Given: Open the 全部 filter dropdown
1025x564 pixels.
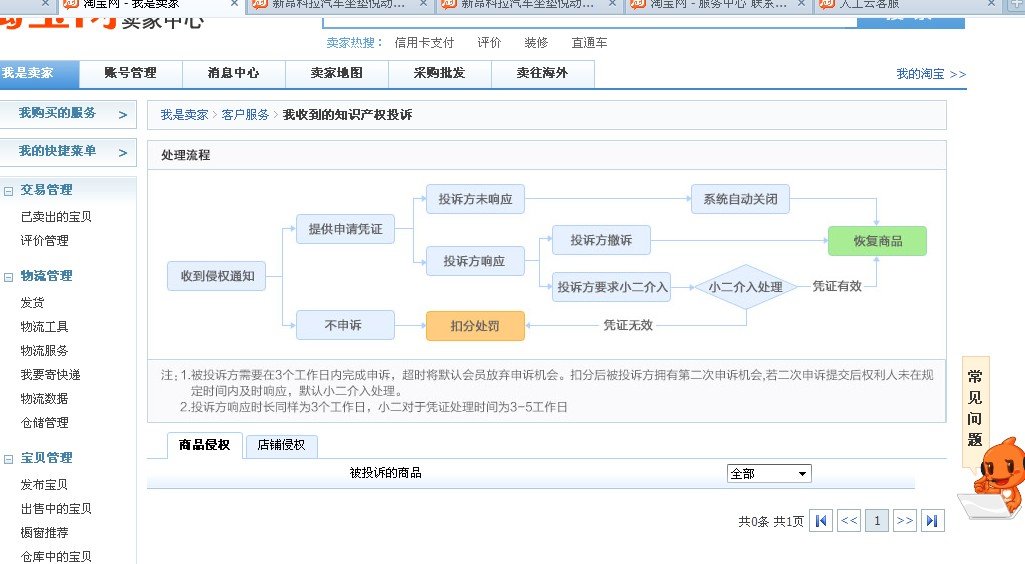Looking at the screenshot, I should coord(769,473).
